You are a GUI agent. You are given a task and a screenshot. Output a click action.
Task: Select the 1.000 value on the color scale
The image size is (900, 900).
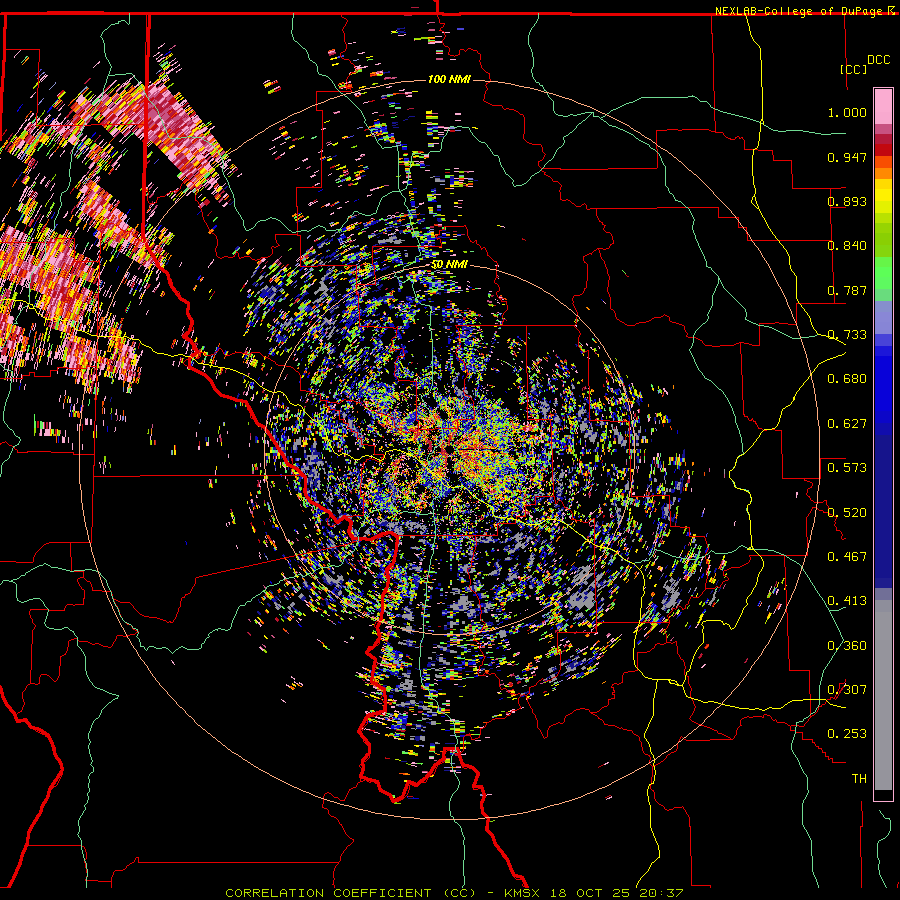[x=847, y=112]
